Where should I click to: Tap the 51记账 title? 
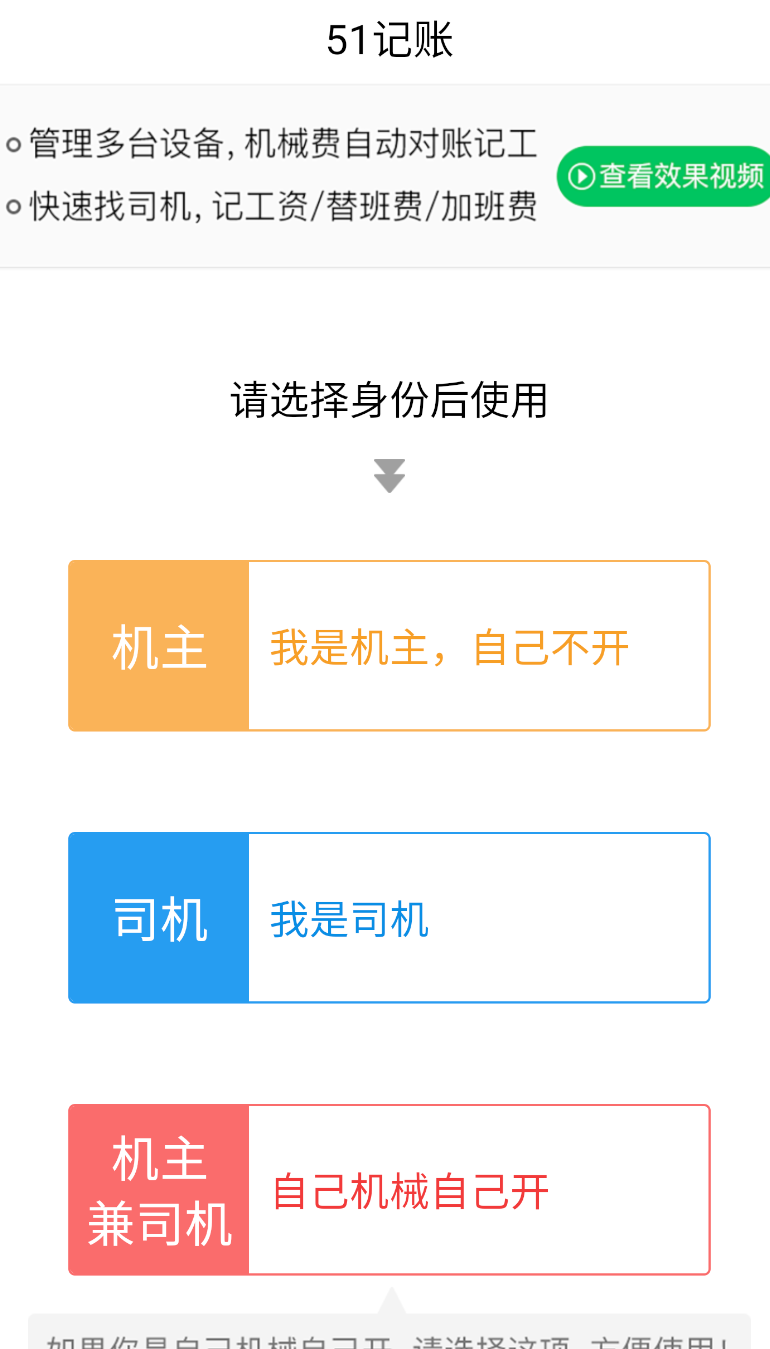pos(390,41)
